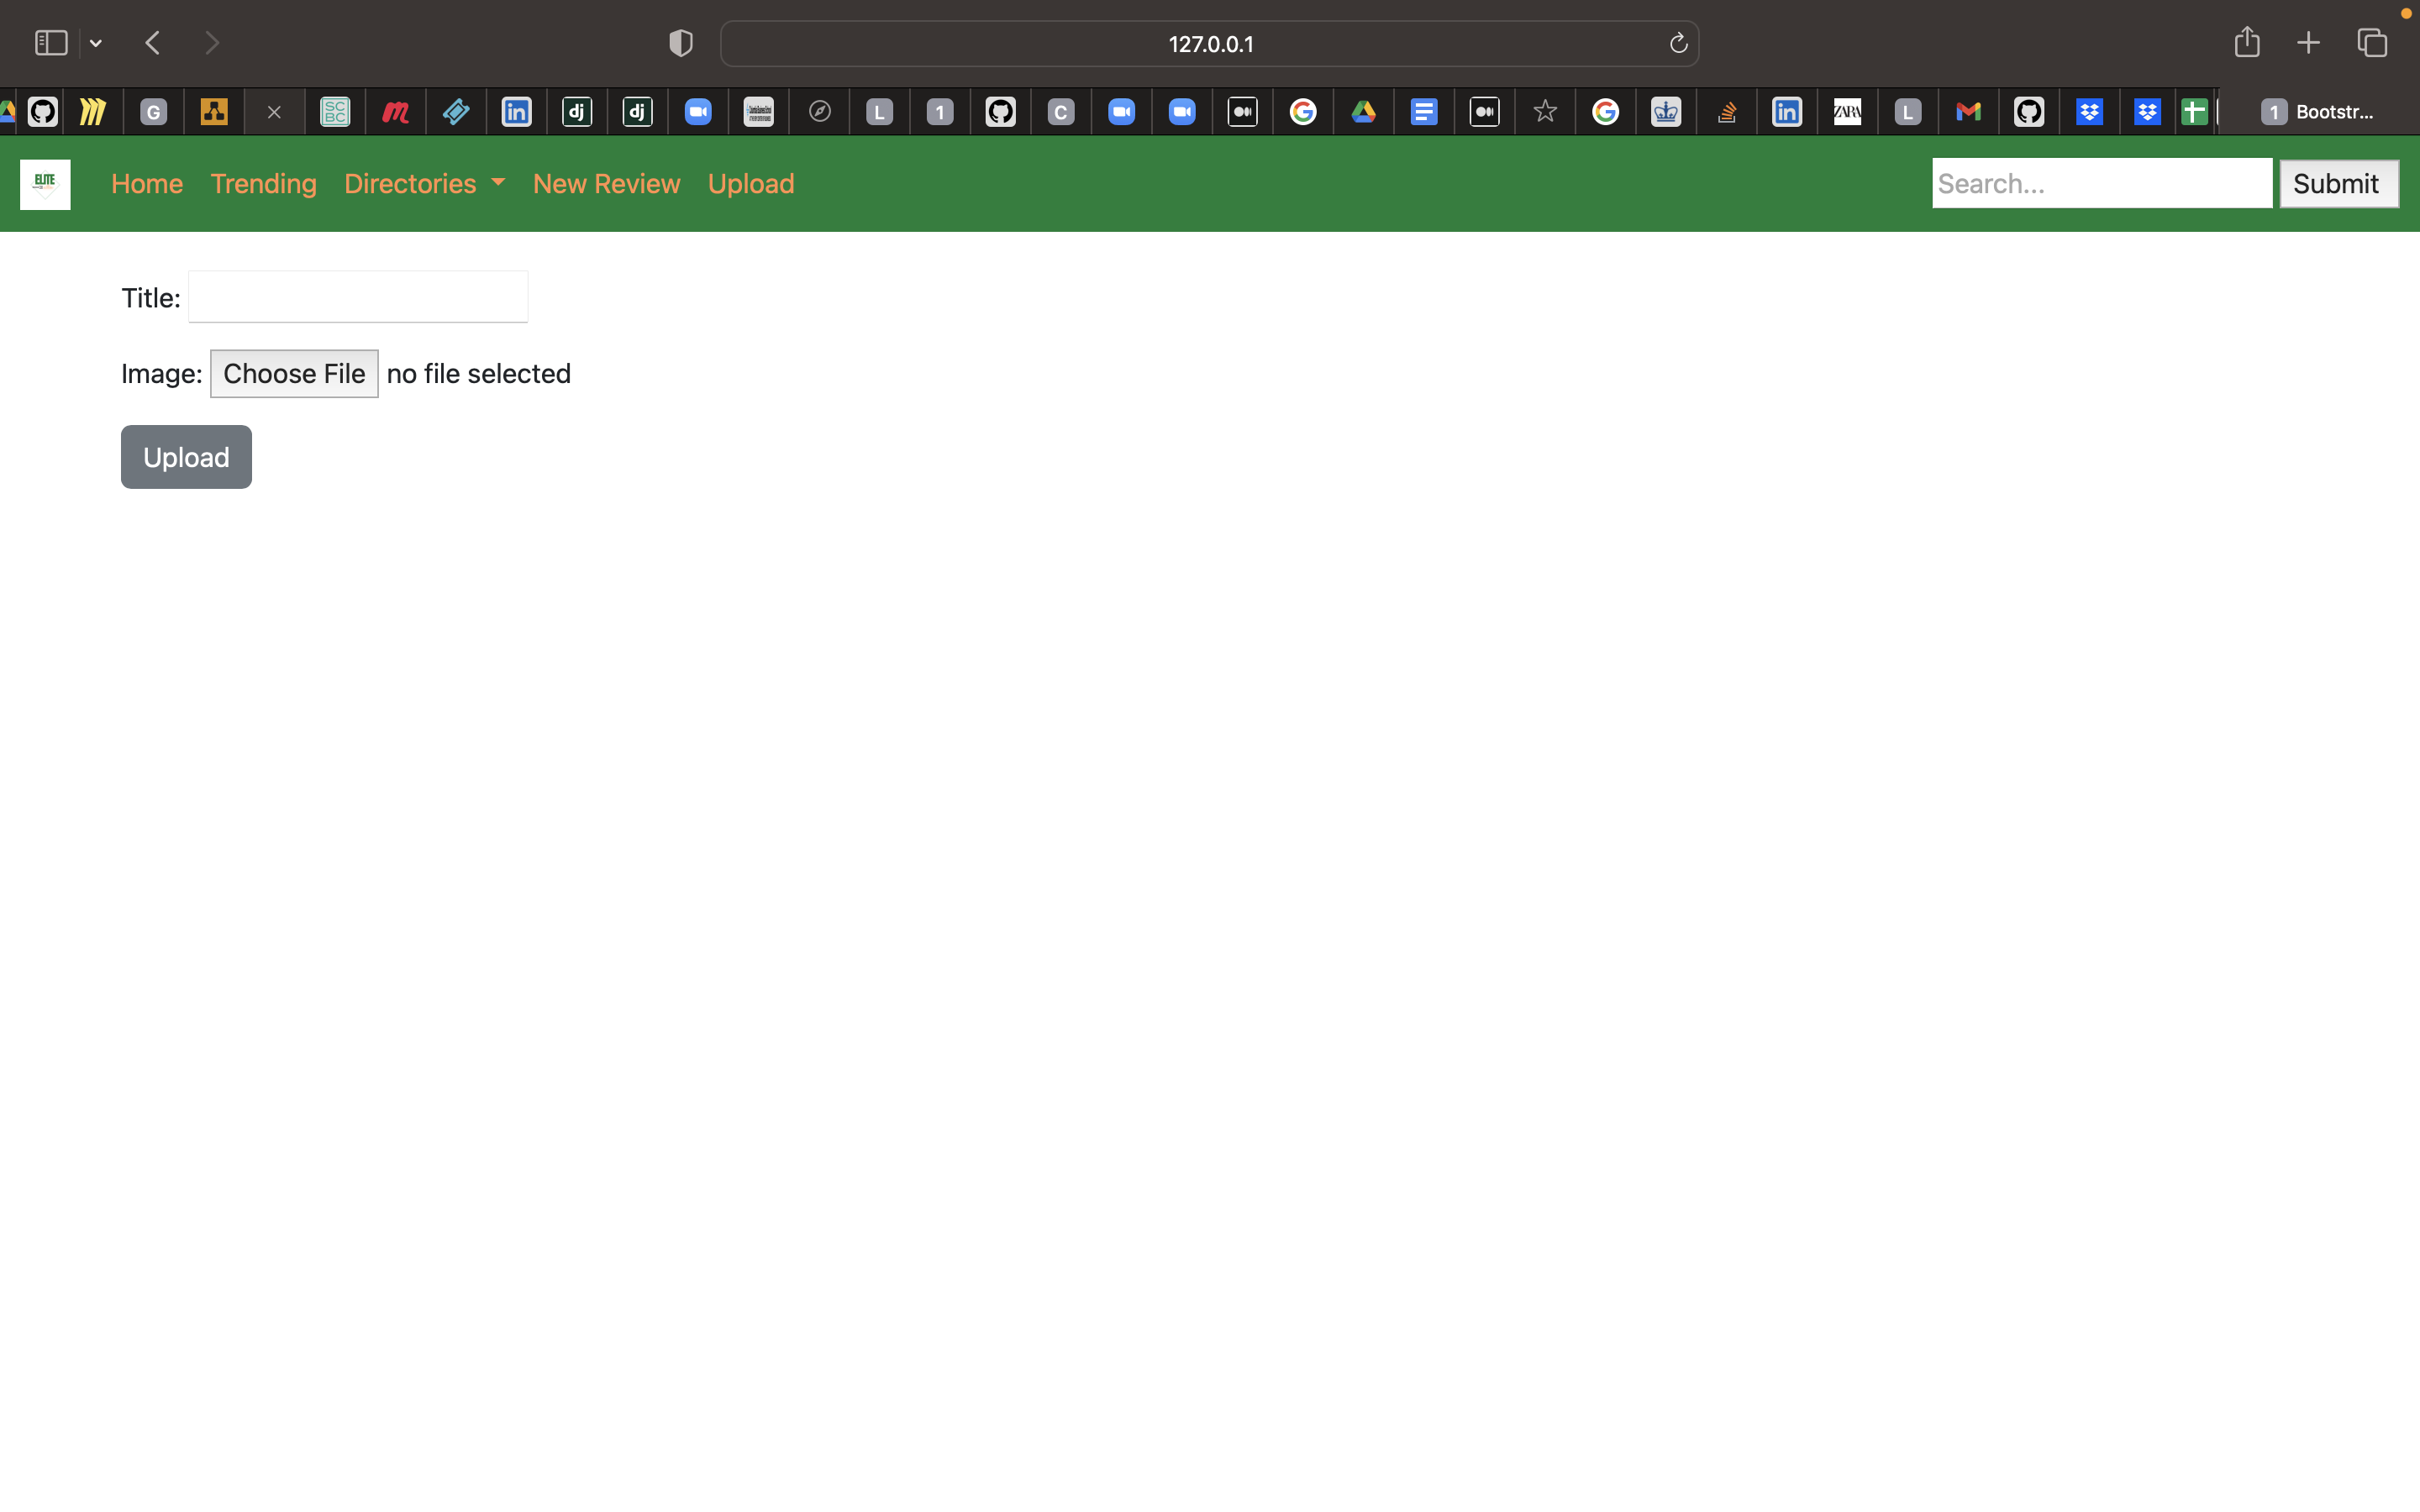The height and width of the screenshot is (1512, 2420).
Task: Open the Share icon in toolbar
Action: point(2247,42)
